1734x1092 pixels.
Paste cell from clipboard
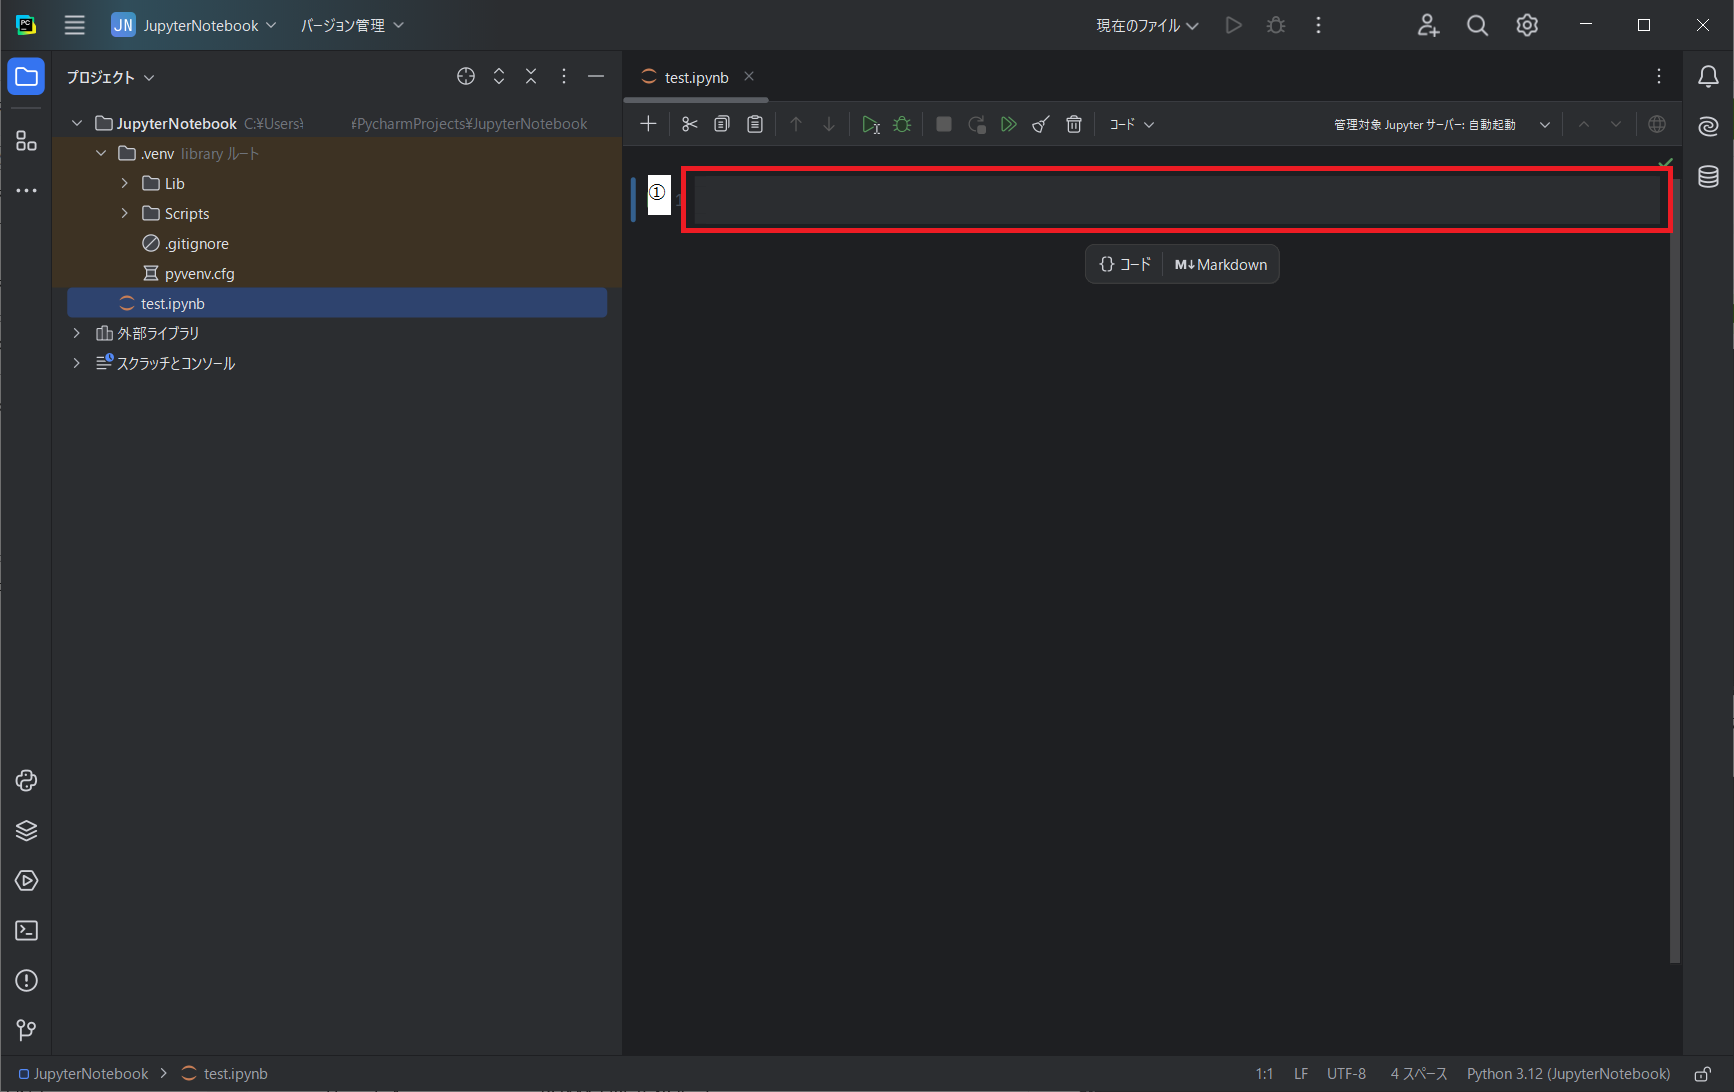tap(755, 124)
